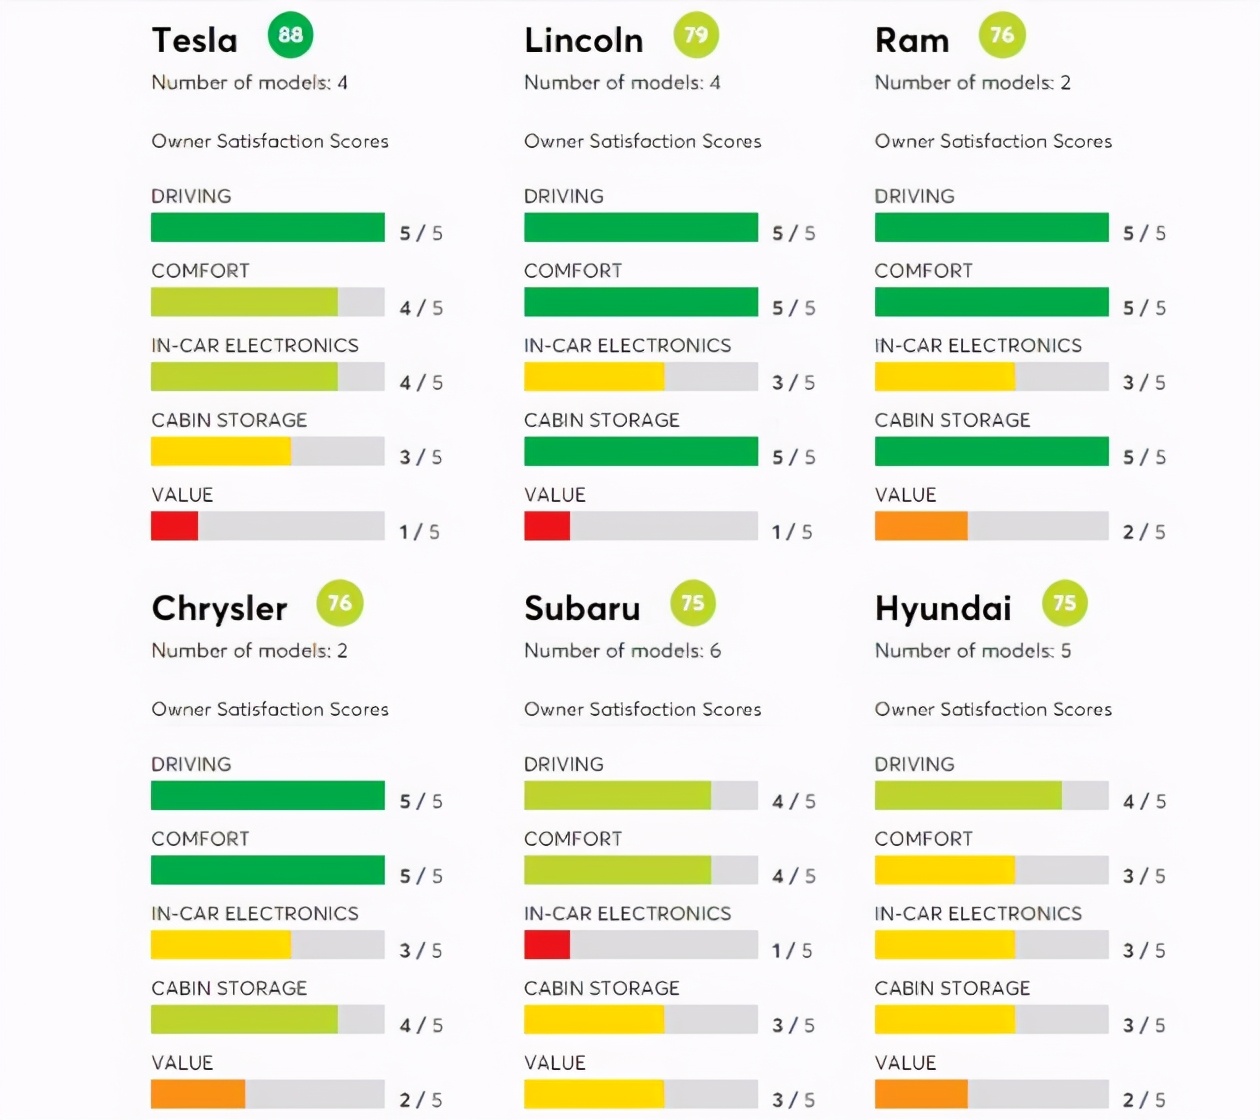Click Subaru's Number of models text
The width and height of the screenshot is (1260, 1120).
(x=622, y=651)
